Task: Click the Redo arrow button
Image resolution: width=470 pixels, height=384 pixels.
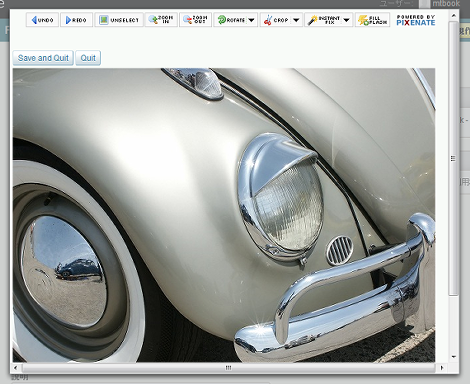Action: (76, 20)
